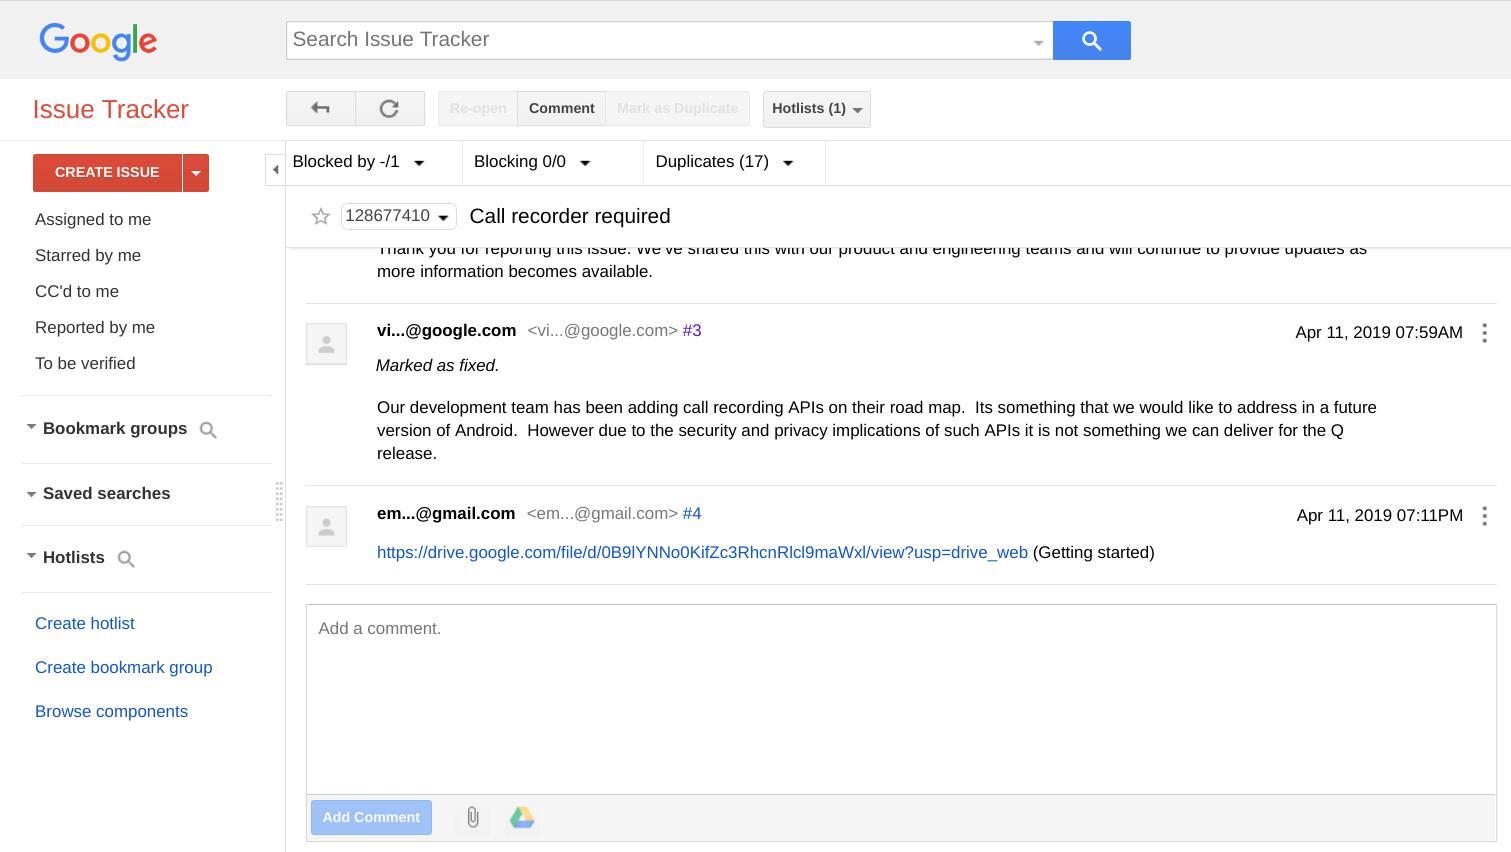Viewport: 1511px width, 852px height.
Task: Click vi...@google.com author name
Action: (446, 331)
